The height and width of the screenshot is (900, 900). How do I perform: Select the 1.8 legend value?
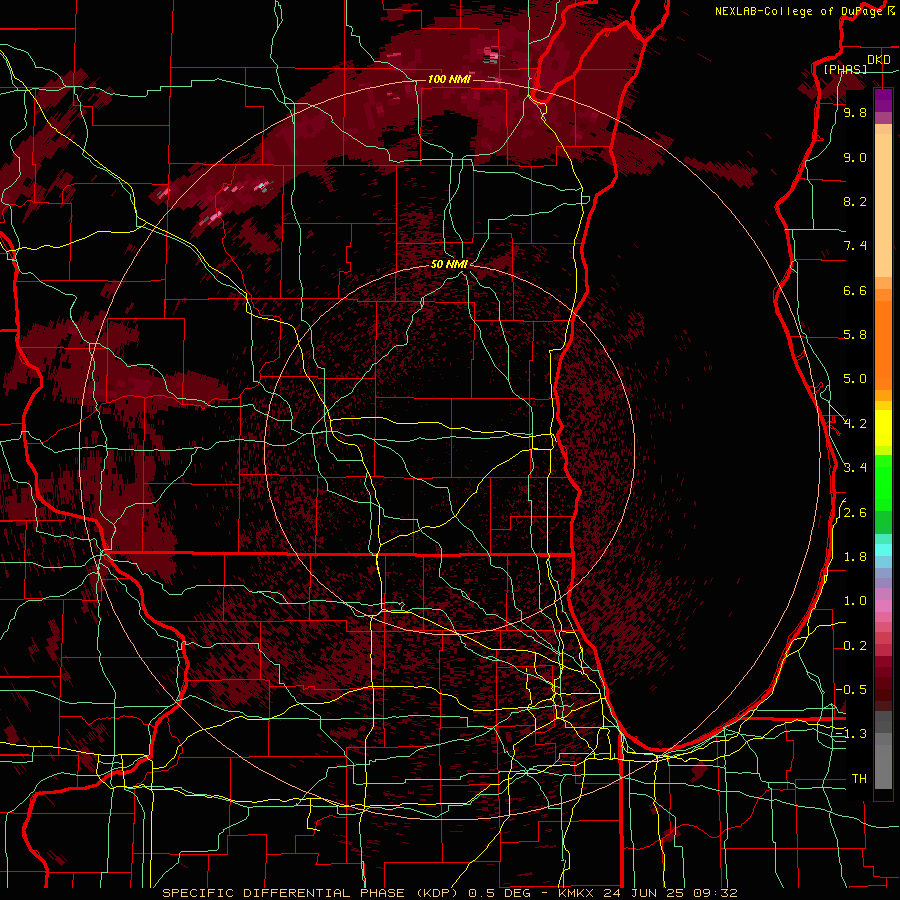[x=855, y=557]
